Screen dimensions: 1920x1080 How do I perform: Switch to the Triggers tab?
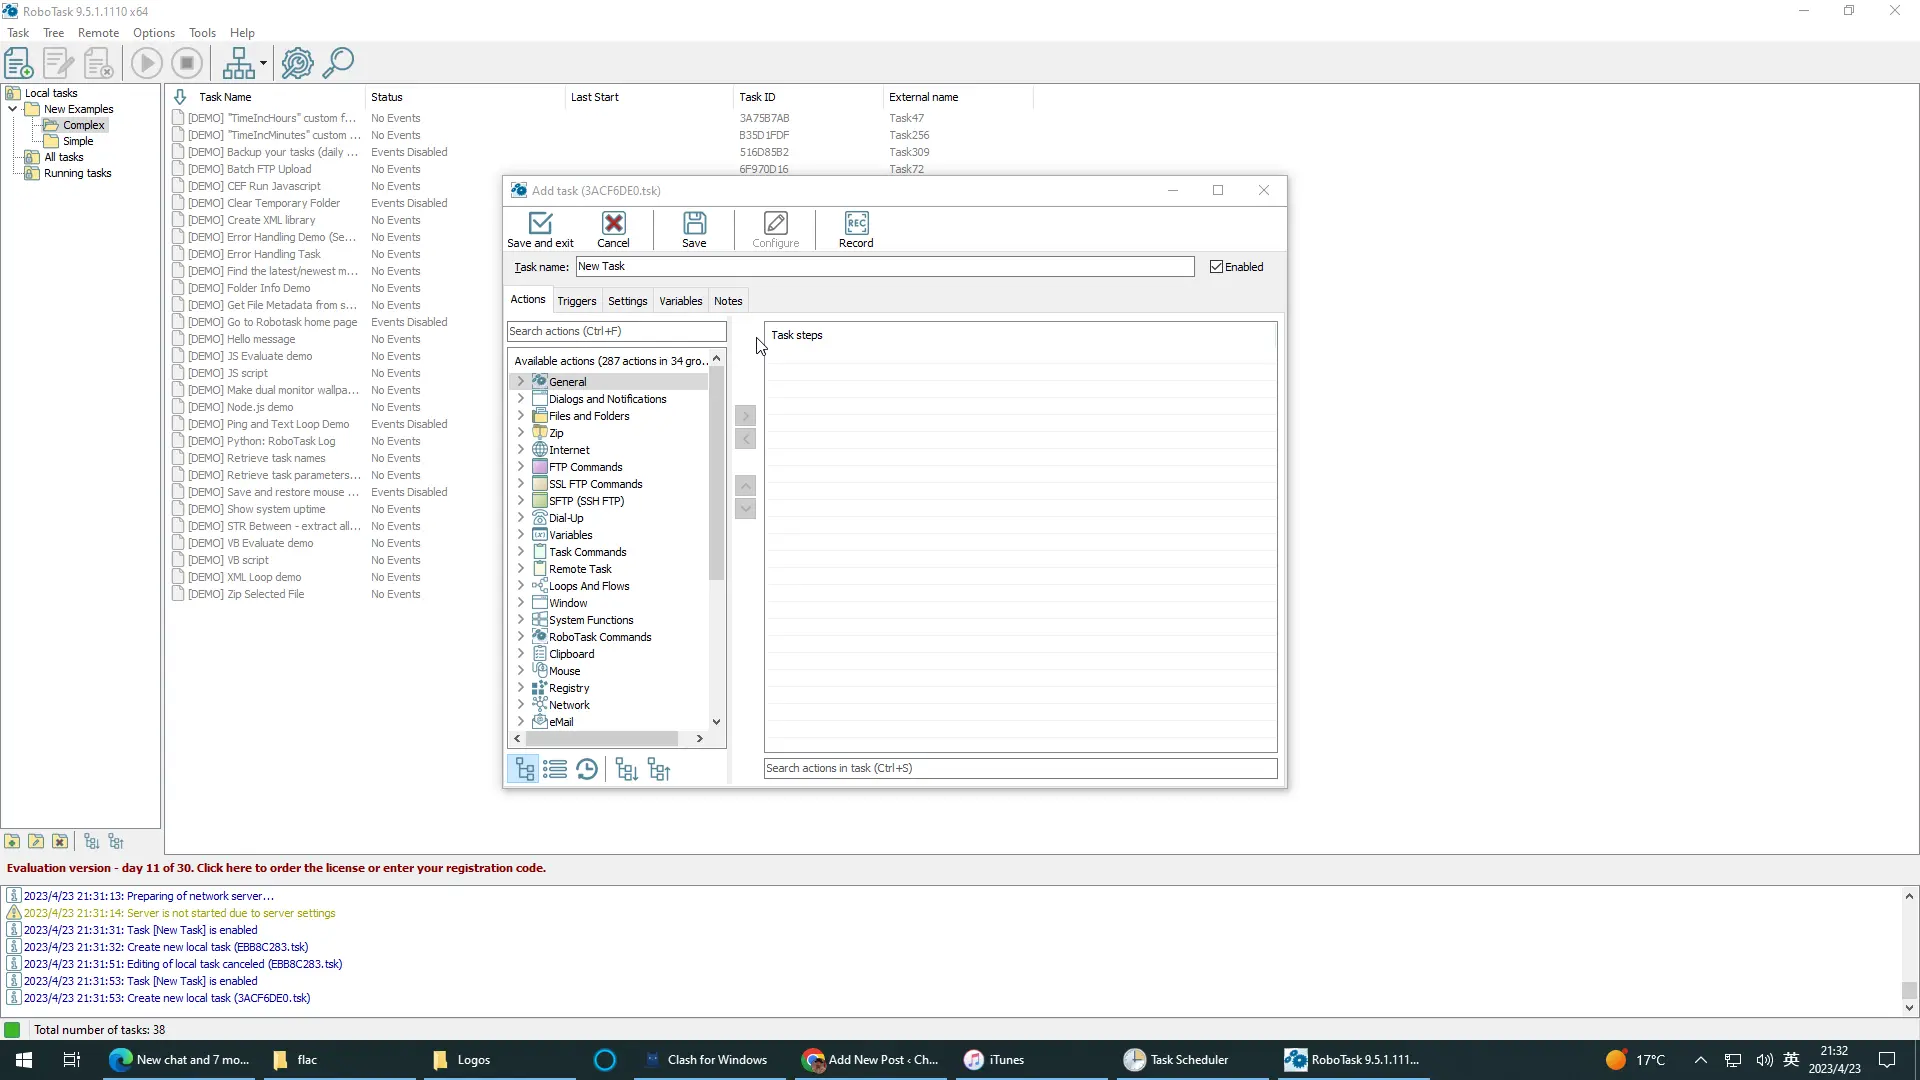576,300
